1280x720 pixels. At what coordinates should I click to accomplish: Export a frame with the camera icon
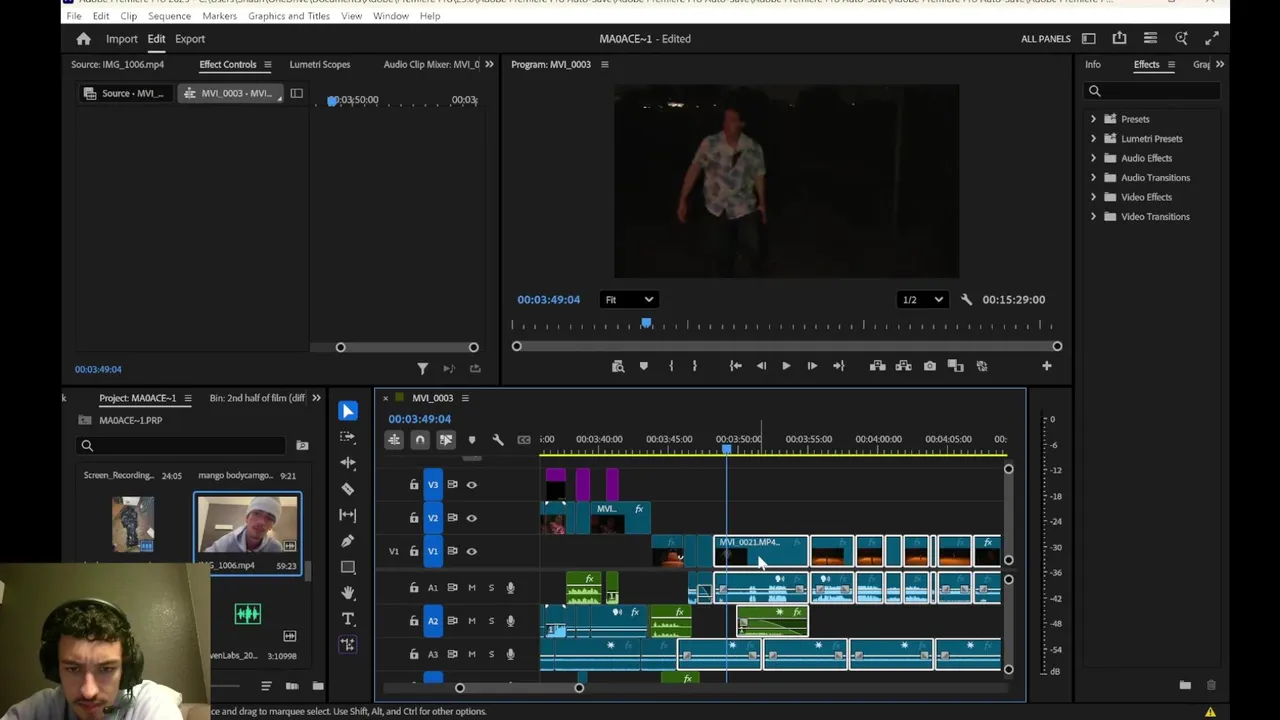(x=930, y=366)
